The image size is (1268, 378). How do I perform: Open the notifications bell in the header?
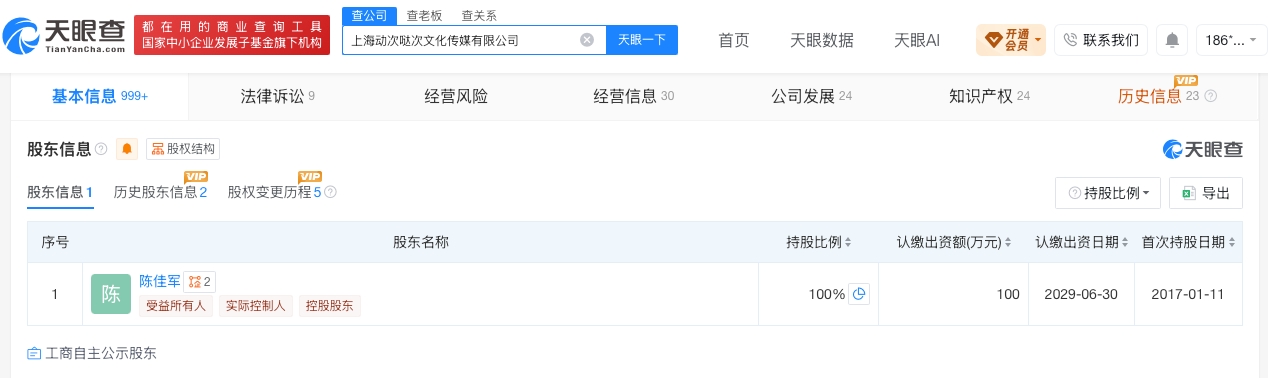pyautogui.click(x=1172, y=40)
